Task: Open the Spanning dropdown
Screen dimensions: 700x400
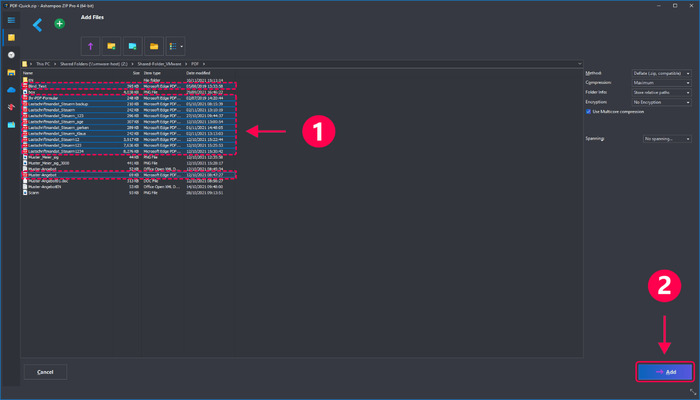Action: coord(667,139)
